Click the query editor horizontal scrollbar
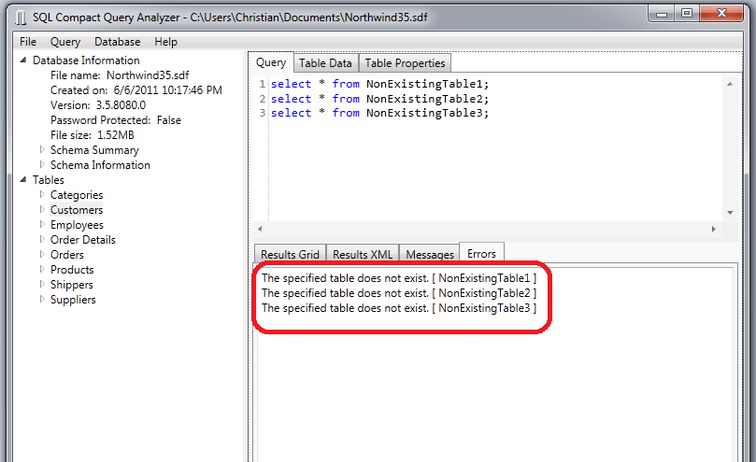This screenshot has height=462, width=756. 490,228
